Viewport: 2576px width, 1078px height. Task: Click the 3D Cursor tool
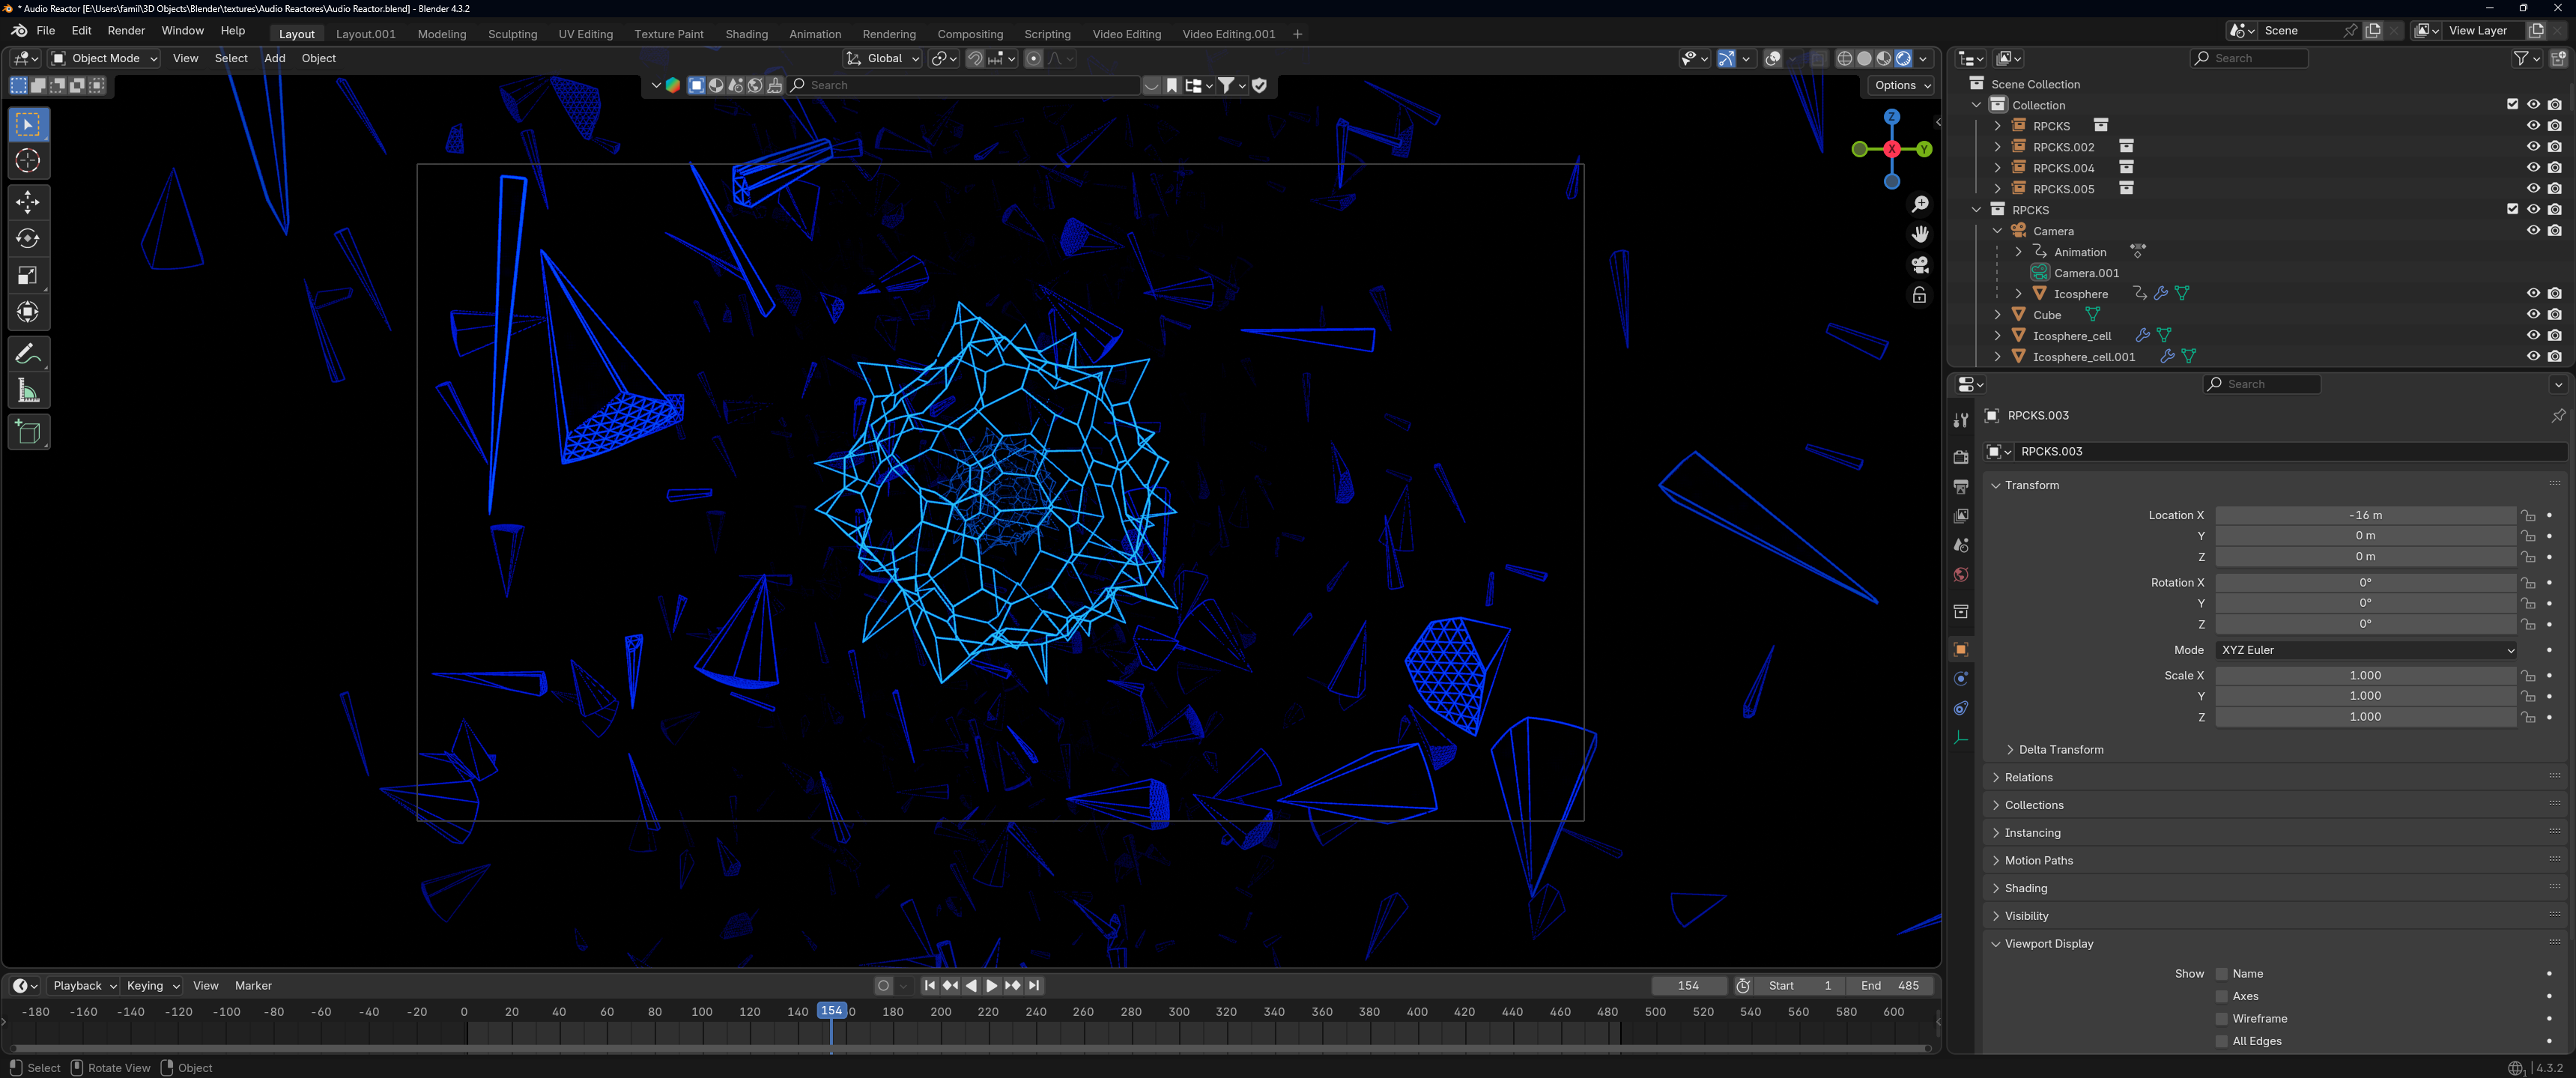coord(28,161)
